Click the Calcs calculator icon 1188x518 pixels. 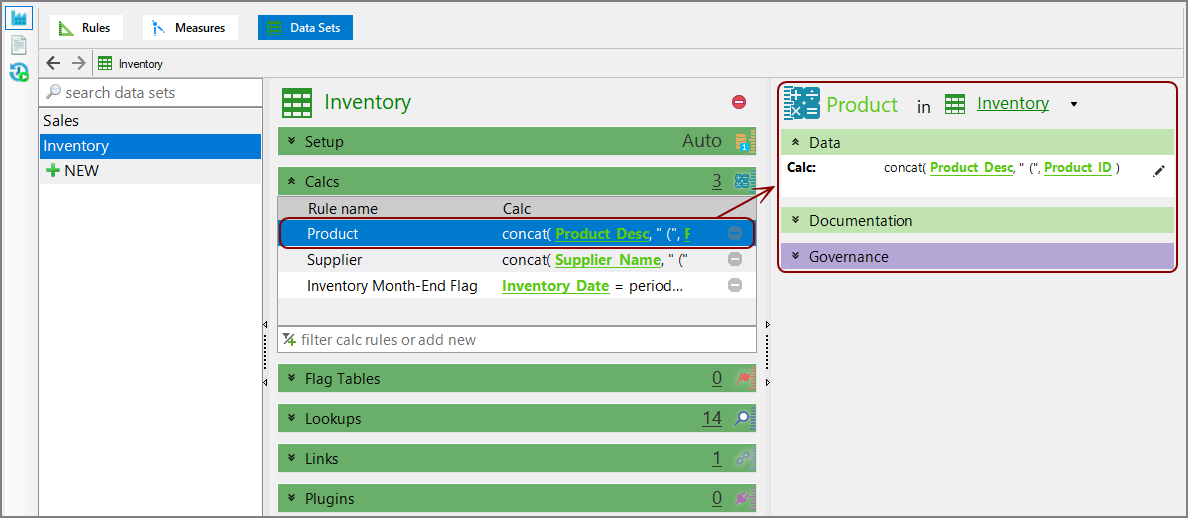tap(744, 182)
